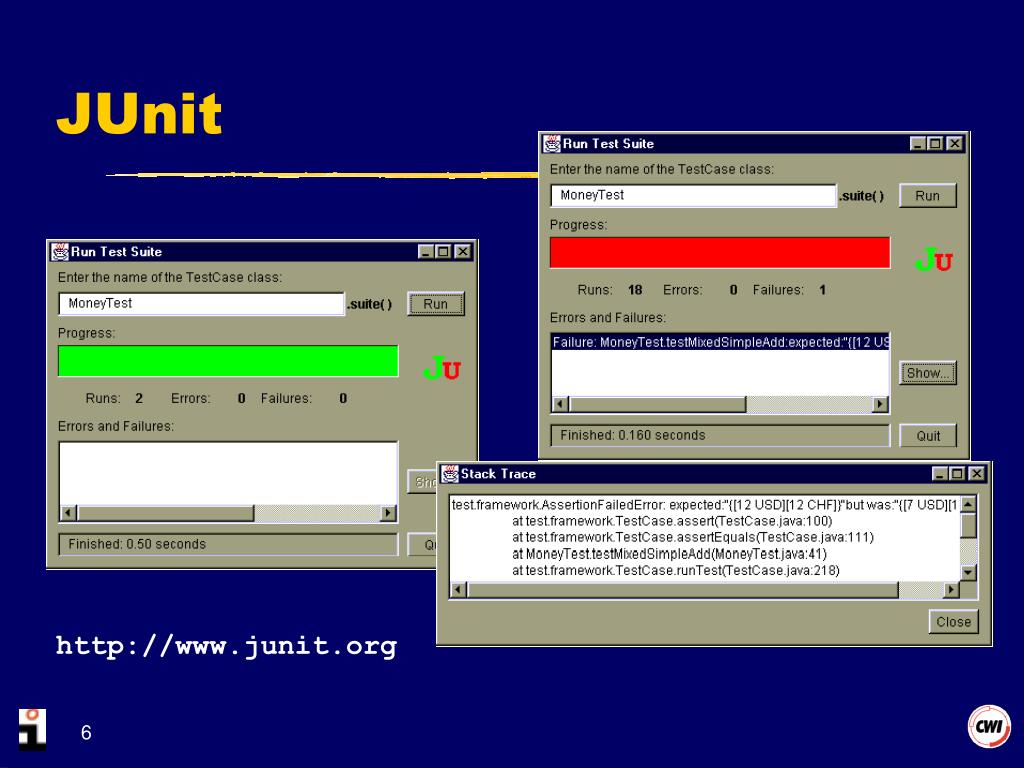Close the Stack Trace window via title bar X
This screenshot has width=1024, height=768.
pyautogui.click(x=976, y=473)
